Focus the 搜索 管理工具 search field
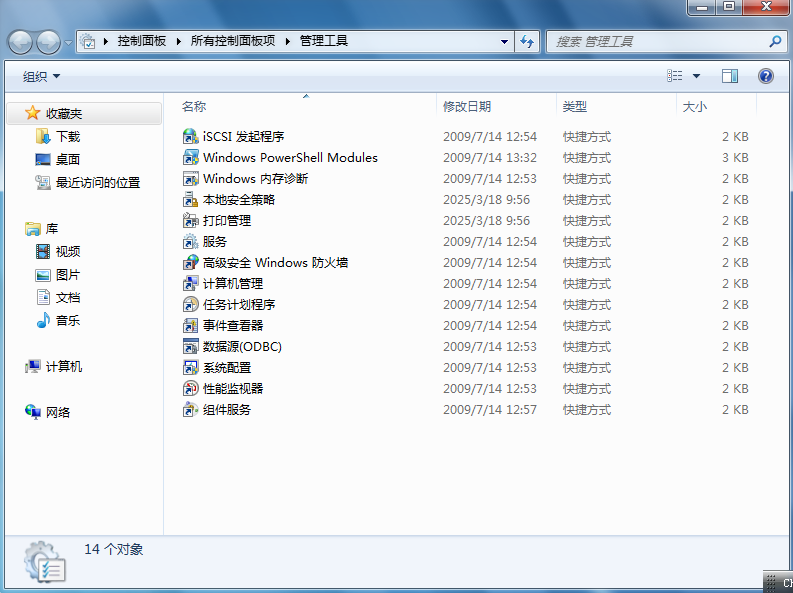793x593 pixels. (657, 41)
